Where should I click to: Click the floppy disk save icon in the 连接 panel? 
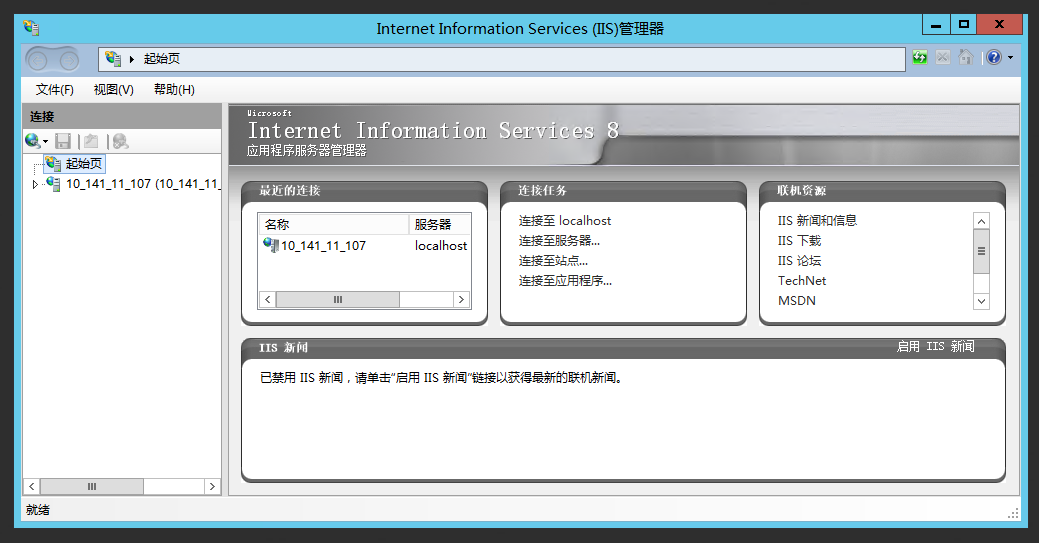(x=63, y=142)
